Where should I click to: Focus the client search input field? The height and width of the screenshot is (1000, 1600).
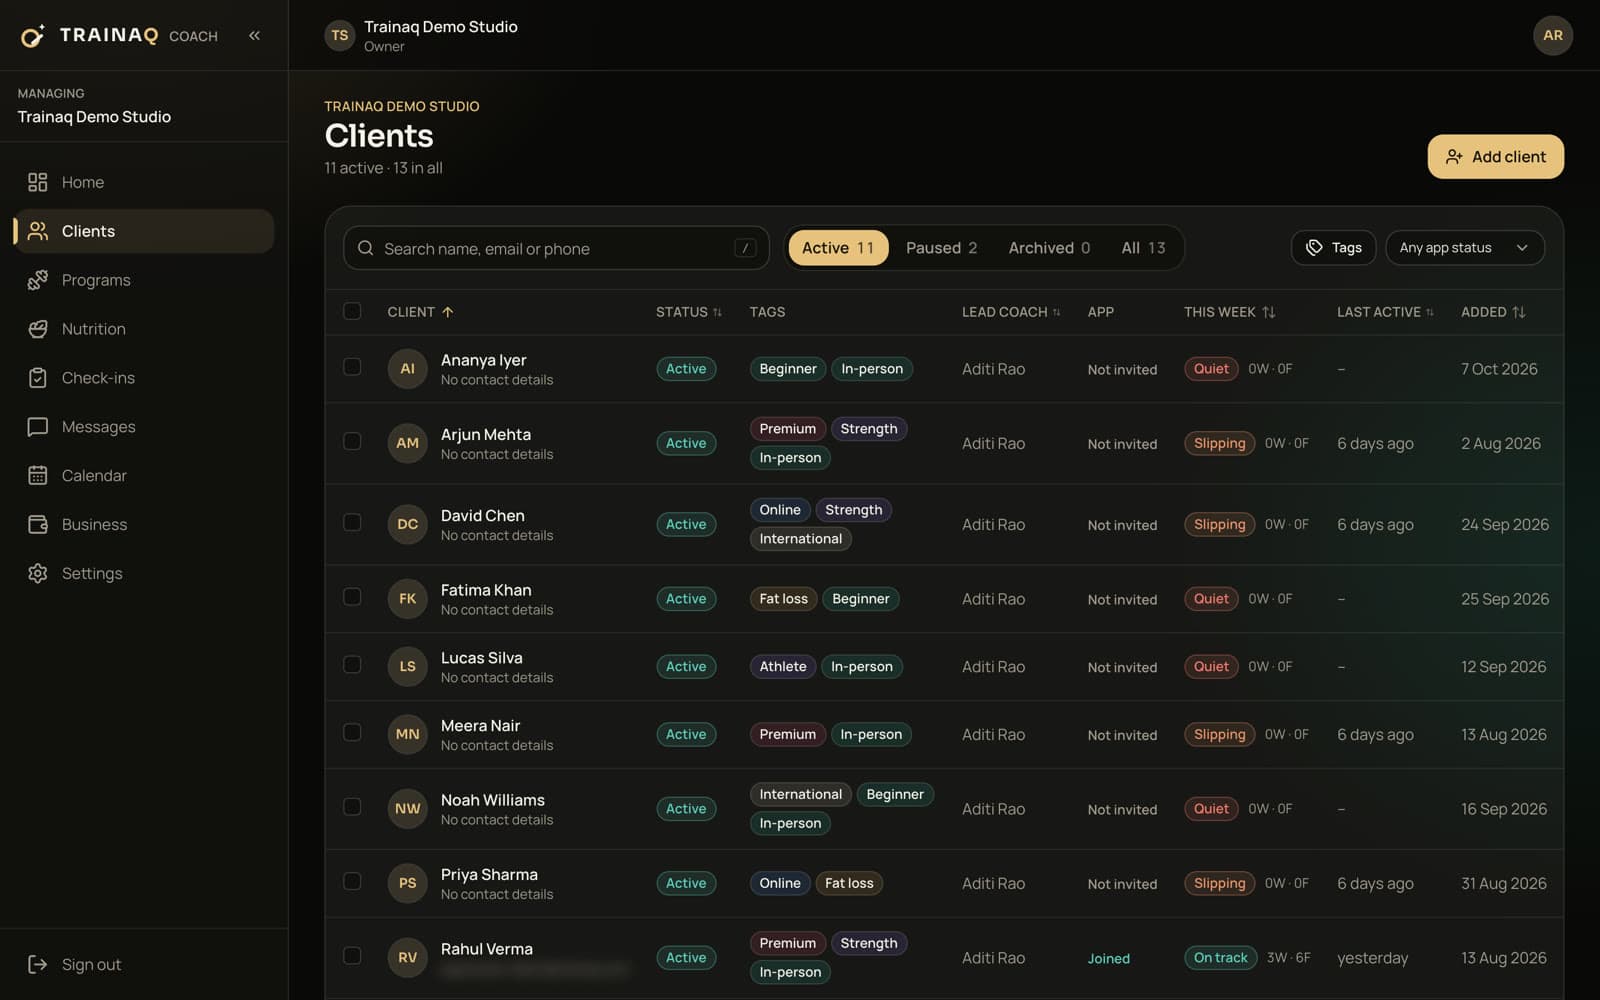tap(556, 248)
